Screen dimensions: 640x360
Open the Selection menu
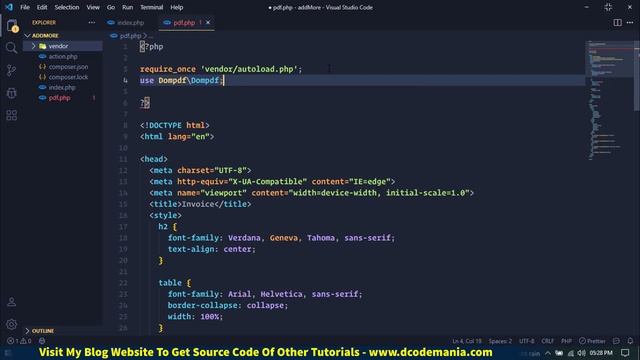click(x=67, y=7)
